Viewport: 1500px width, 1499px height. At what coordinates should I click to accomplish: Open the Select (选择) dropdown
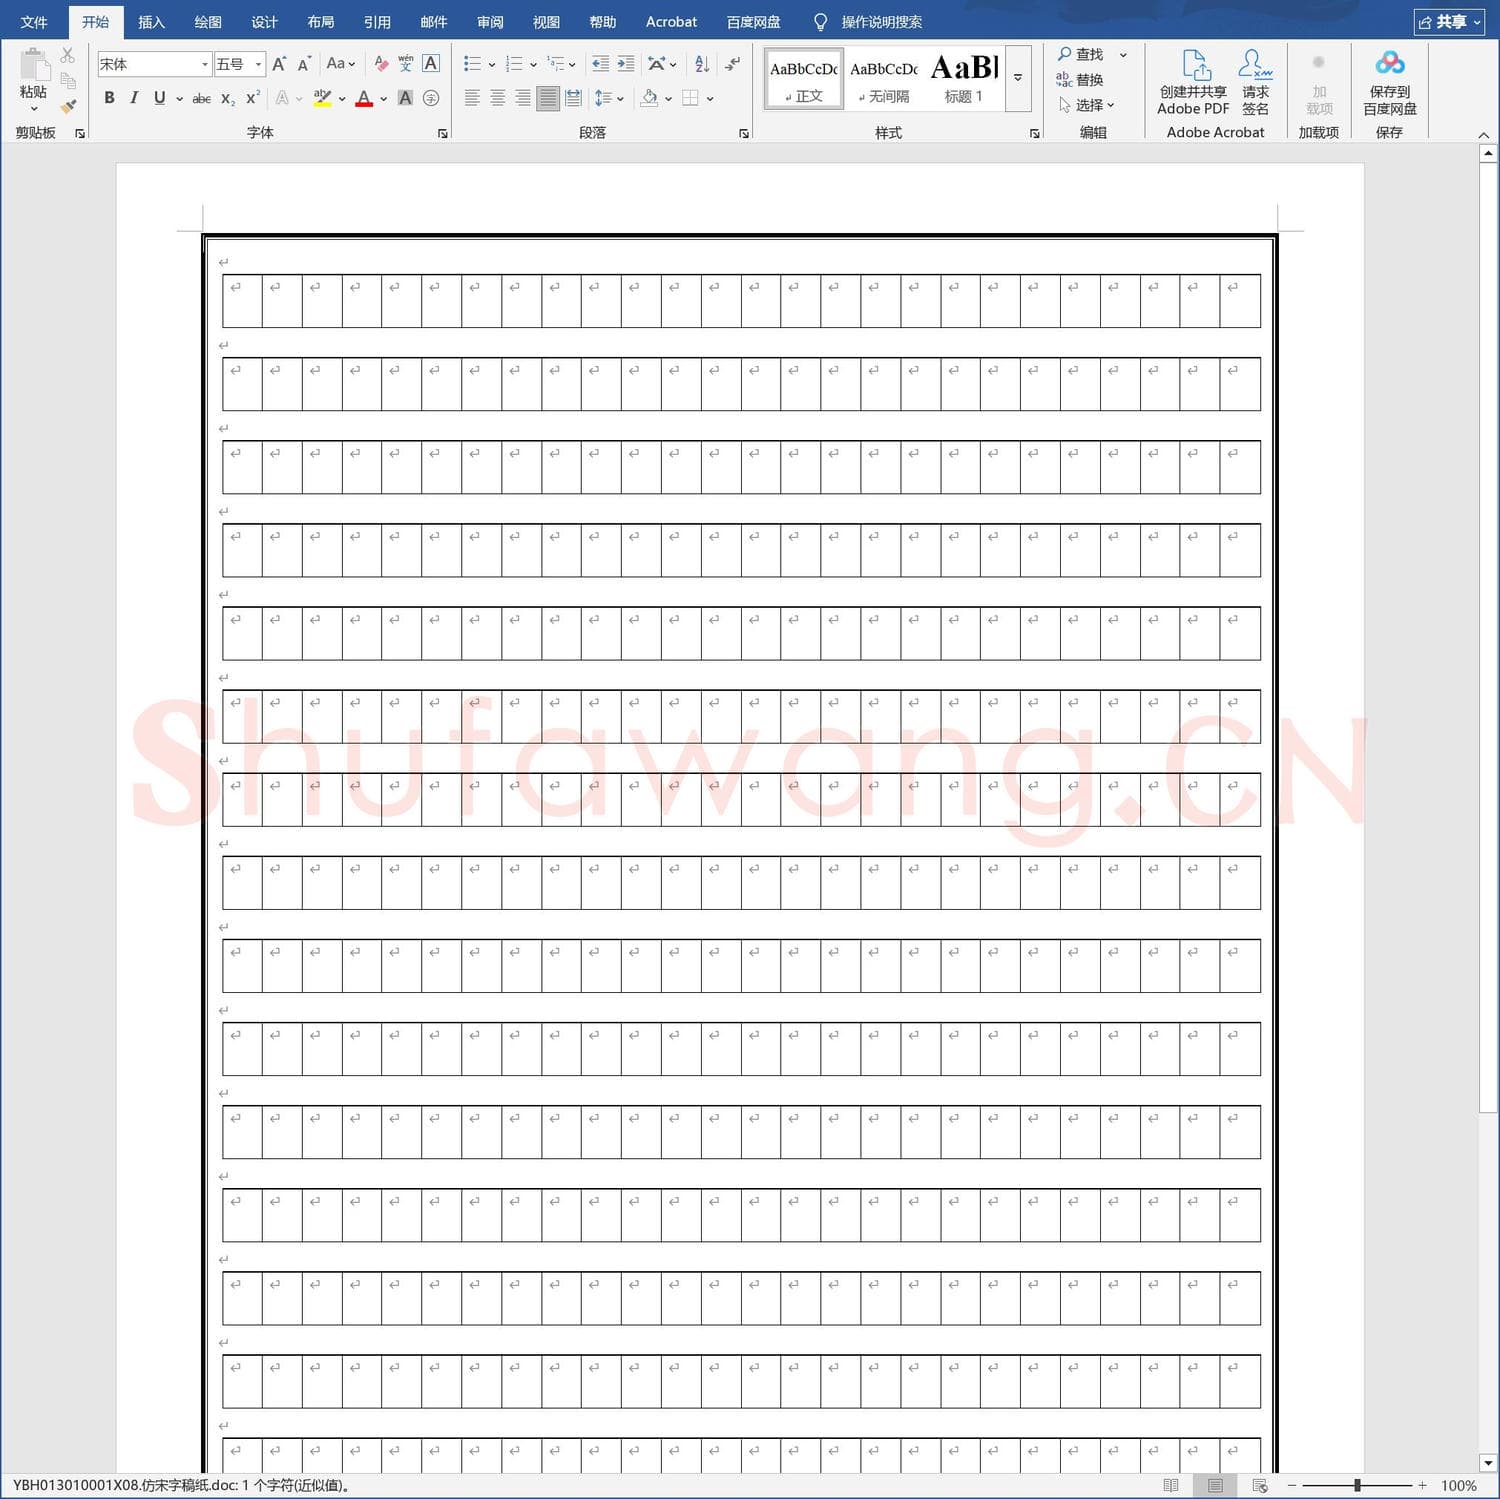pos(1086,105)
